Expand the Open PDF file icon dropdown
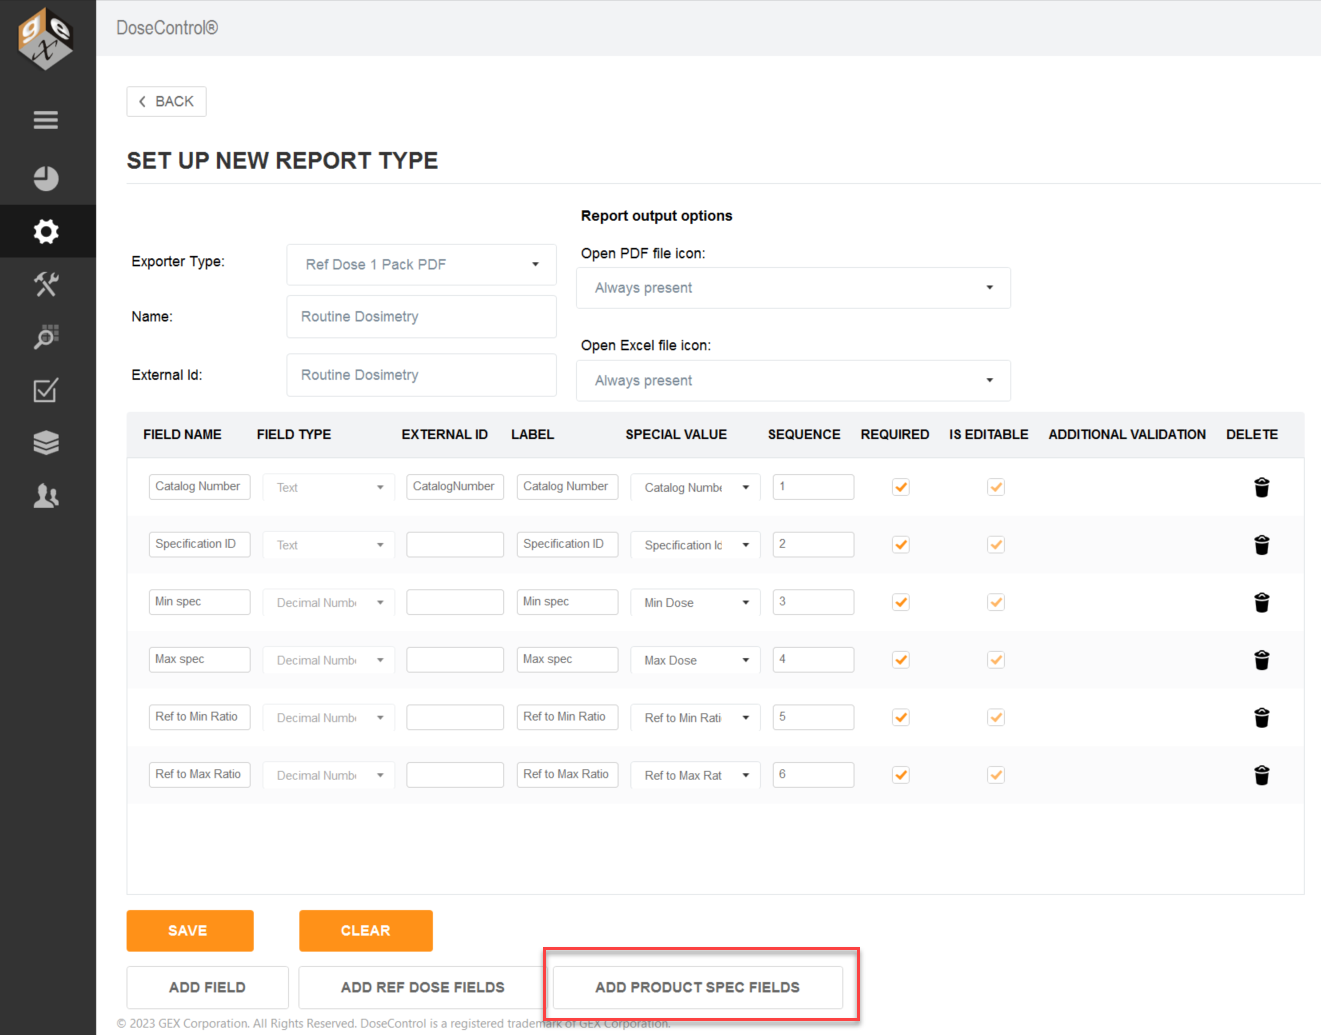Image resolution: width=1321 pixels, height=1035 pixels. (x=793, y=288)
